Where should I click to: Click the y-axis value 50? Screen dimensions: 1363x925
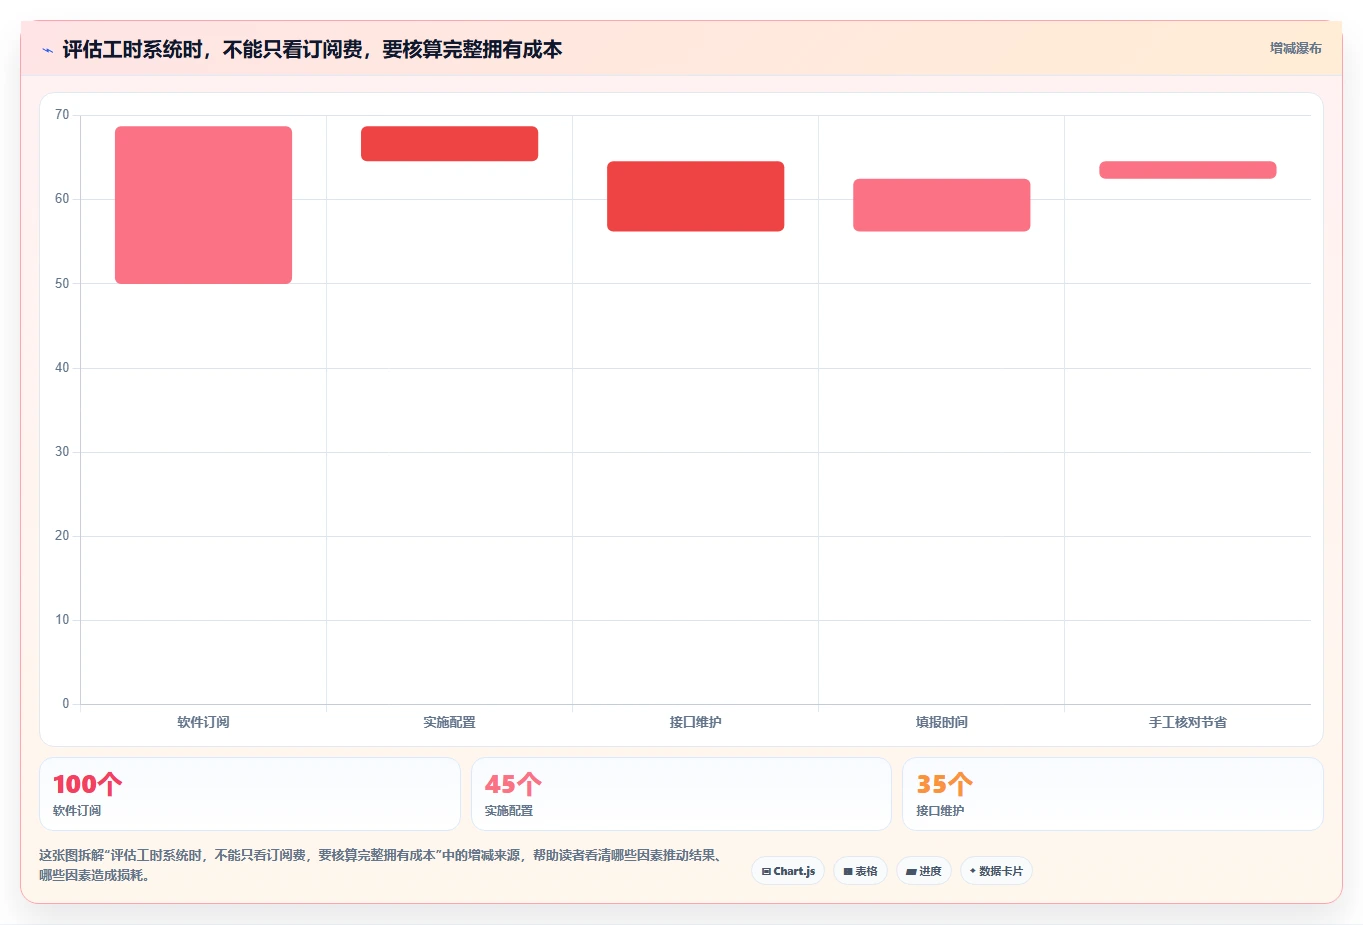(62, 283)
